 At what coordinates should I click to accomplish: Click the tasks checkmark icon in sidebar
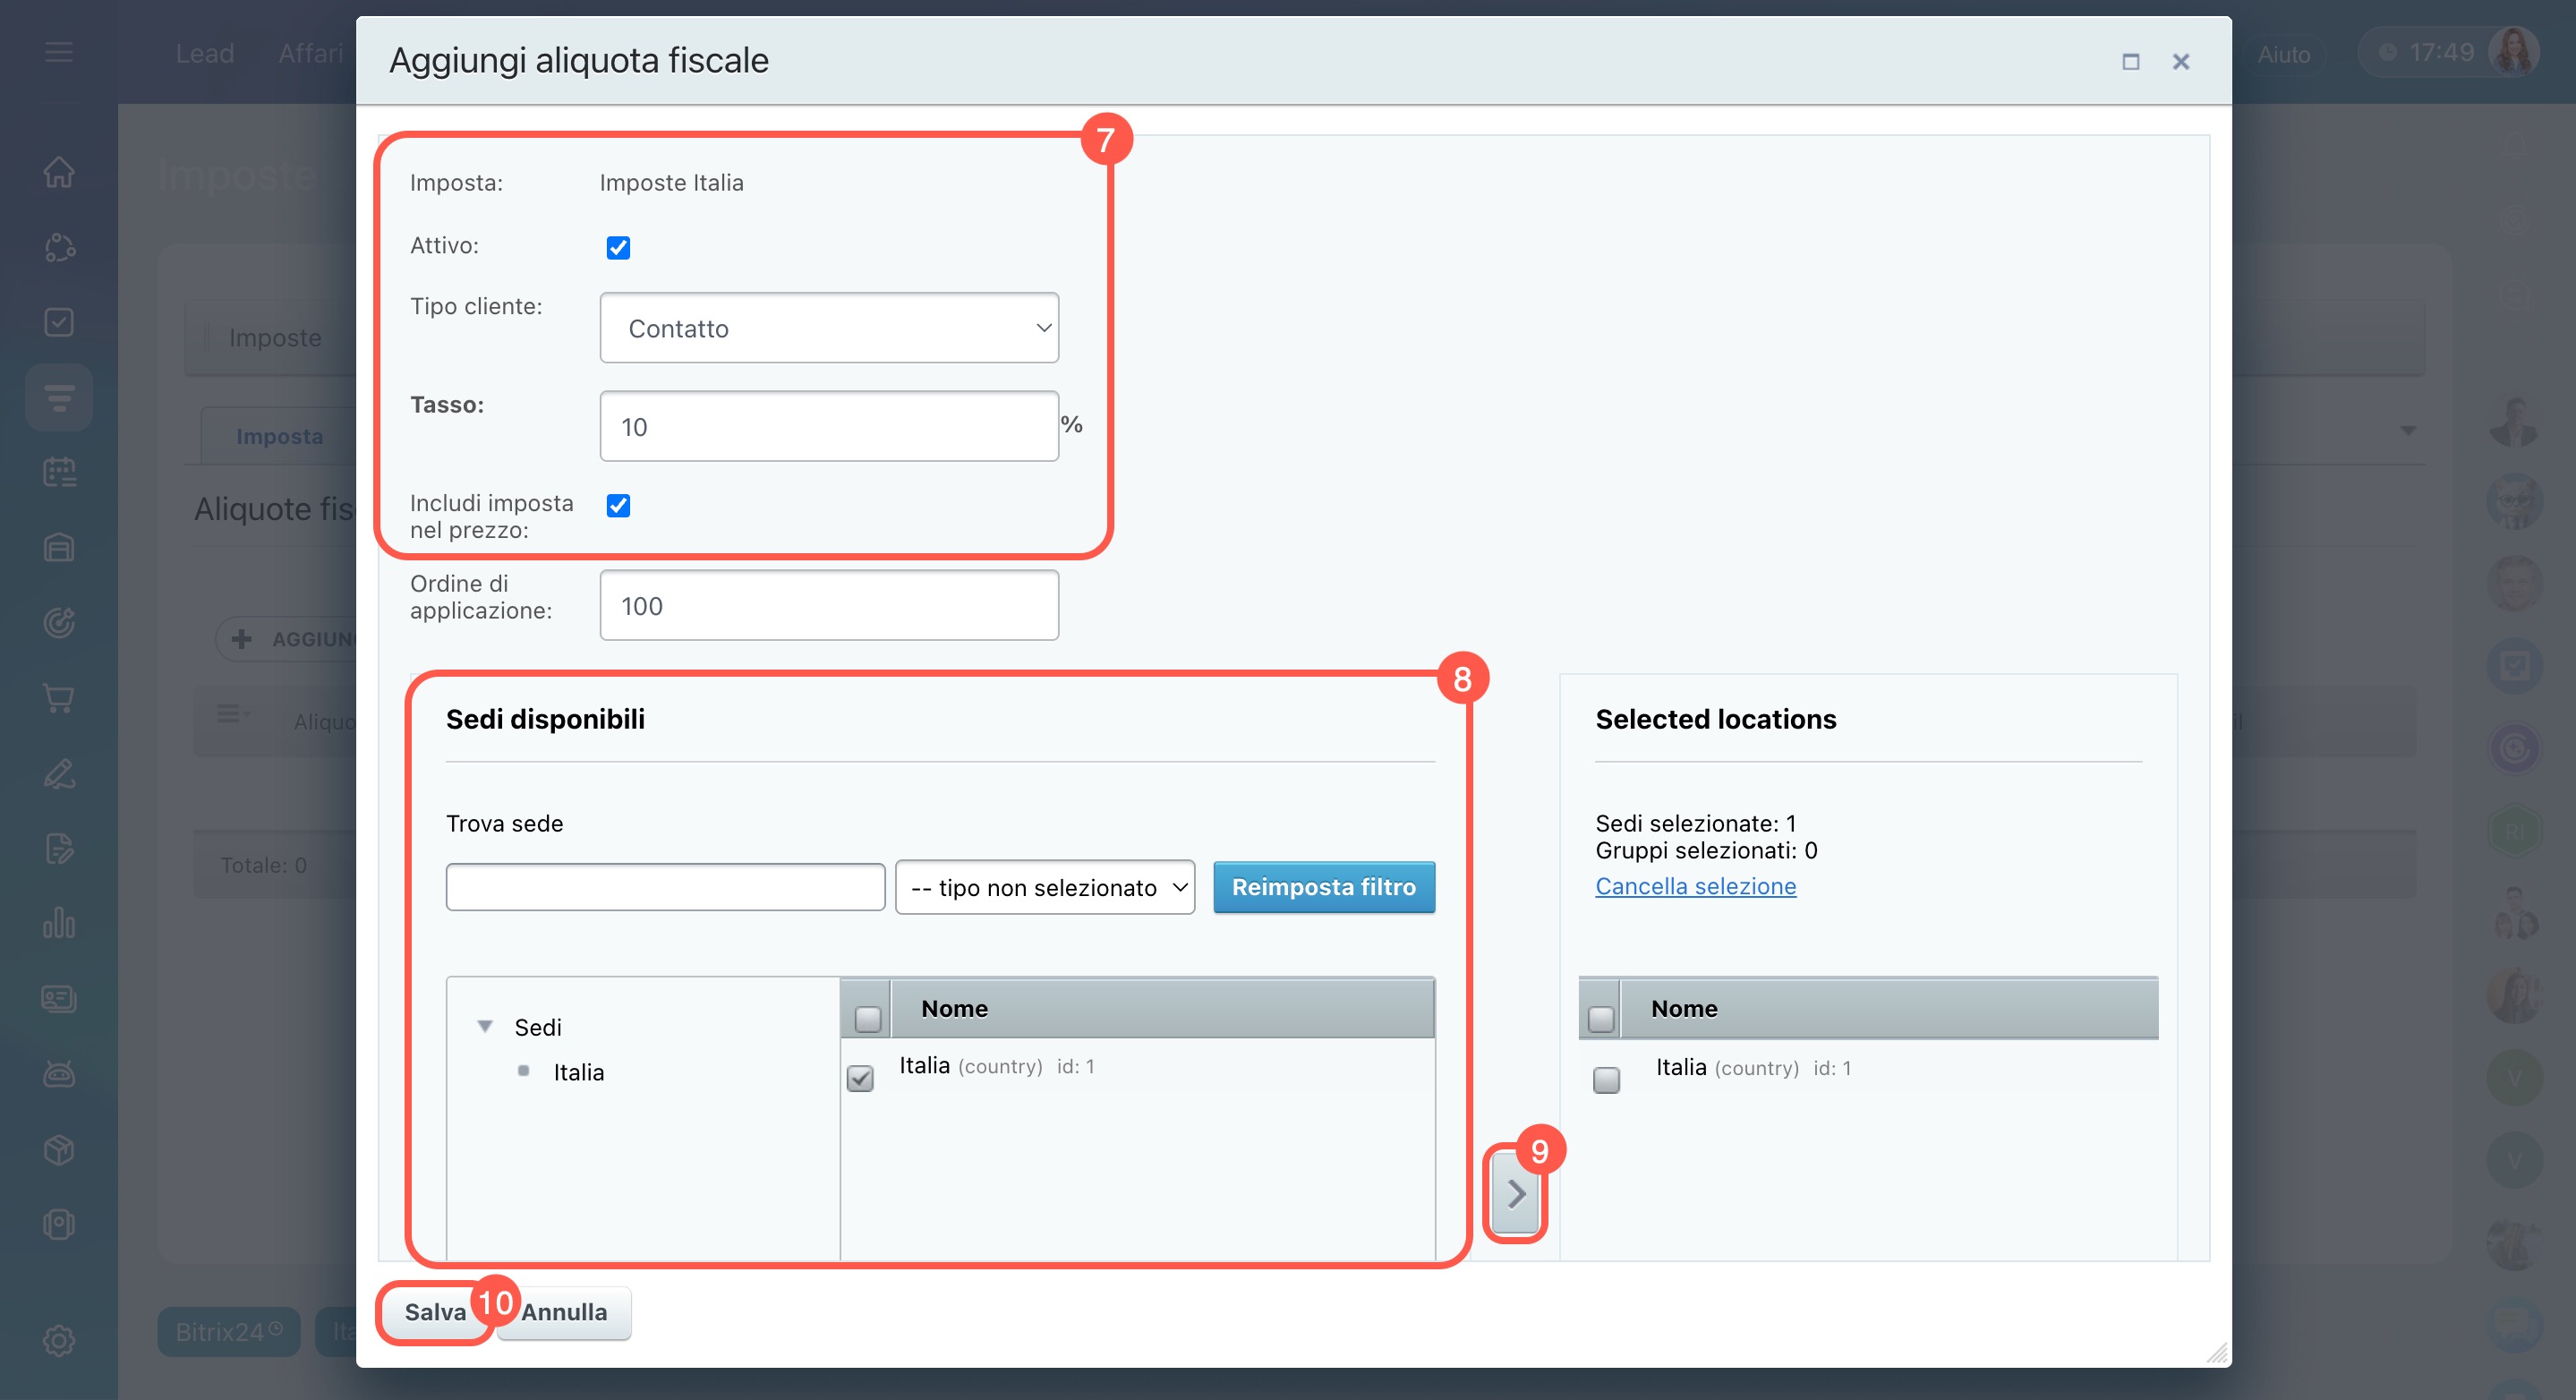[x=59, y=322]
